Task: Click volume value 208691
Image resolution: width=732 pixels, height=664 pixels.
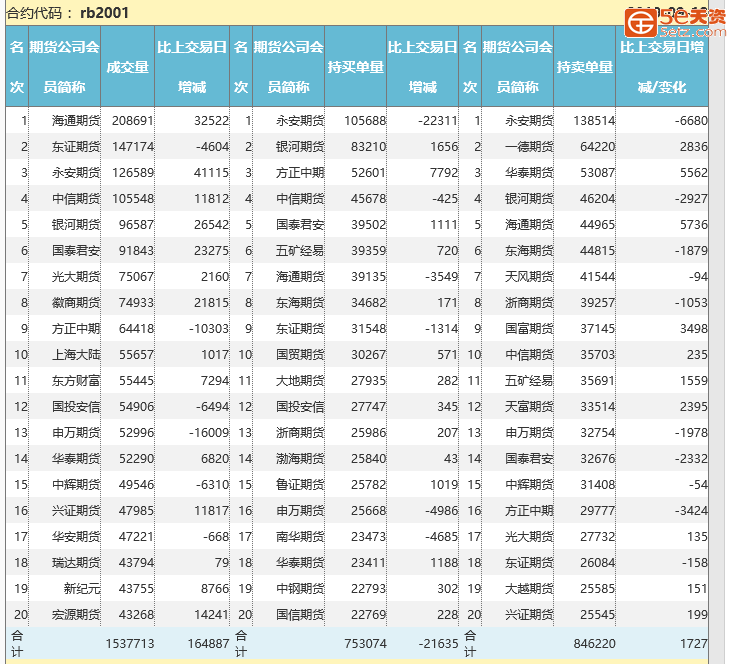Action: (133, 121)
